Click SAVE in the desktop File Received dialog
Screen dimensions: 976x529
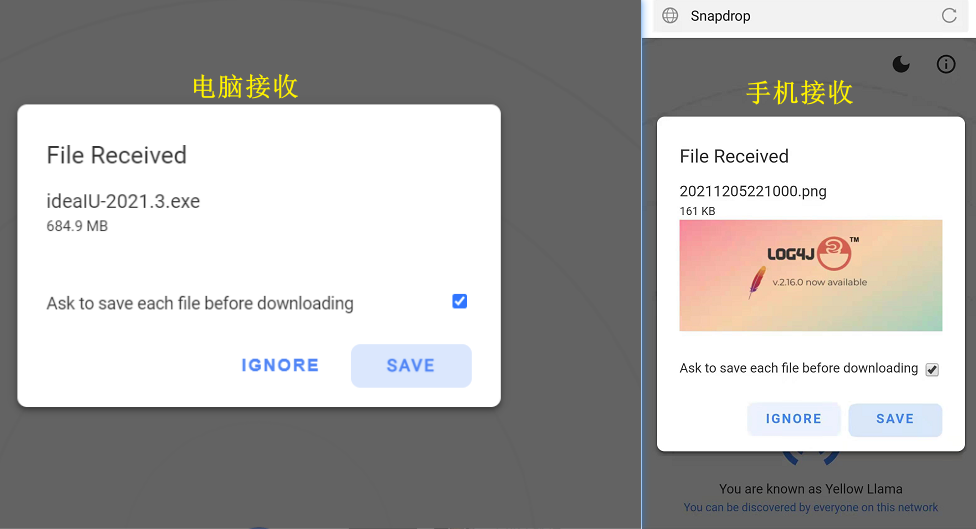(411, 365)
